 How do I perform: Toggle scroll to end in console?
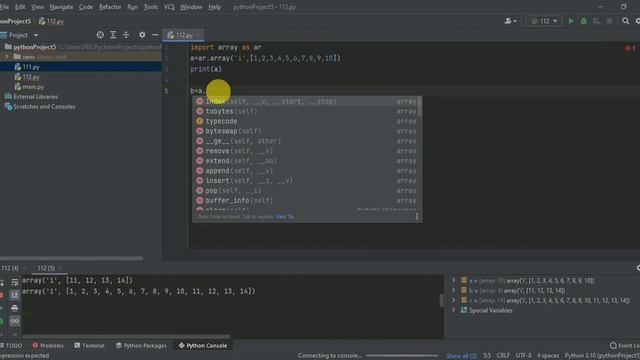click(x=15, y=295)
